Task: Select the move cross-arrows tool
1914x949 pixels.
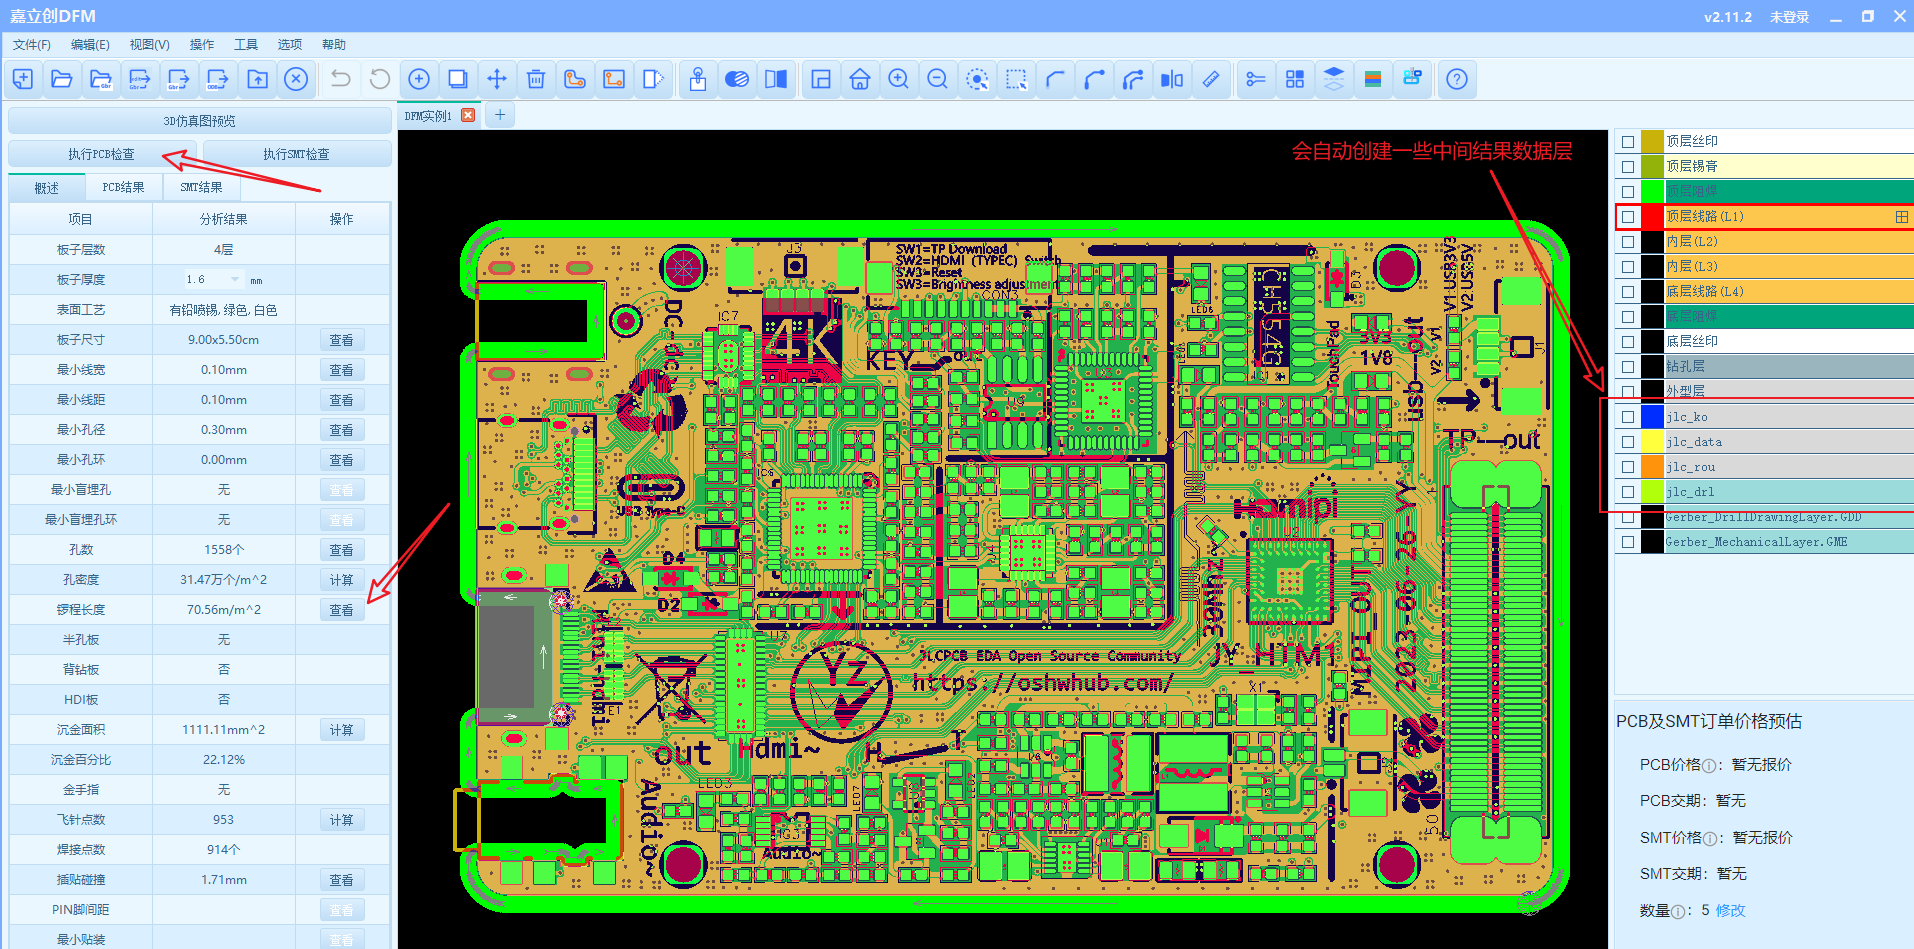Action: coord(497,79)
